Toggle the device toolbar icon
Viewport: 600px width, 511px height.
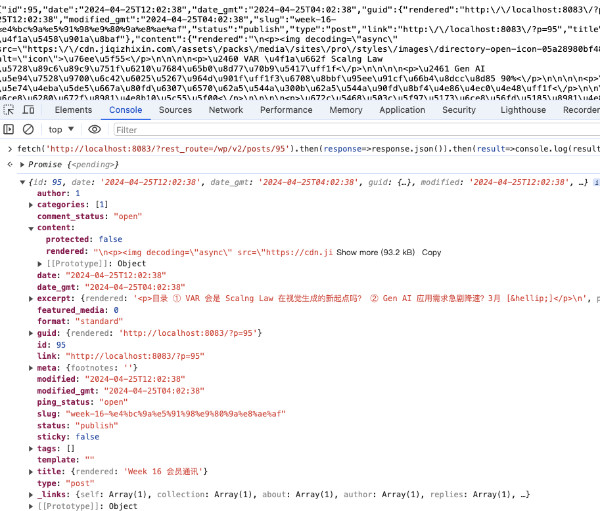28,110
